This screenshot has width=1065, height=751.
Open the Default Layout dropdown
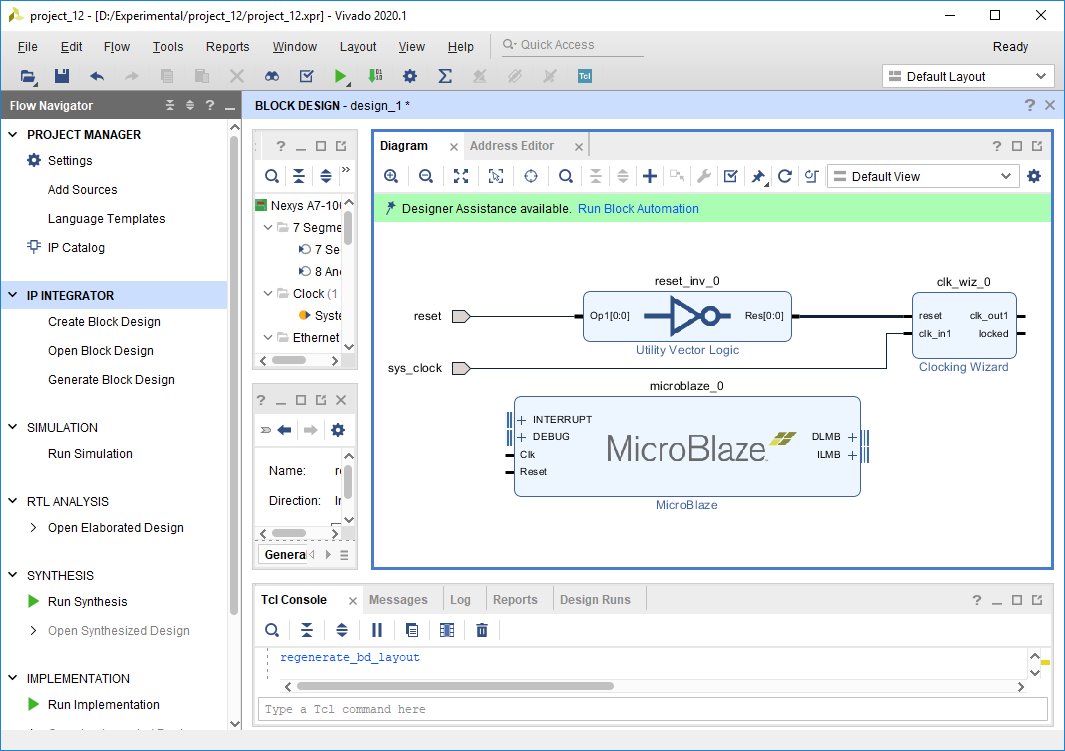click(x=968, y=77)
